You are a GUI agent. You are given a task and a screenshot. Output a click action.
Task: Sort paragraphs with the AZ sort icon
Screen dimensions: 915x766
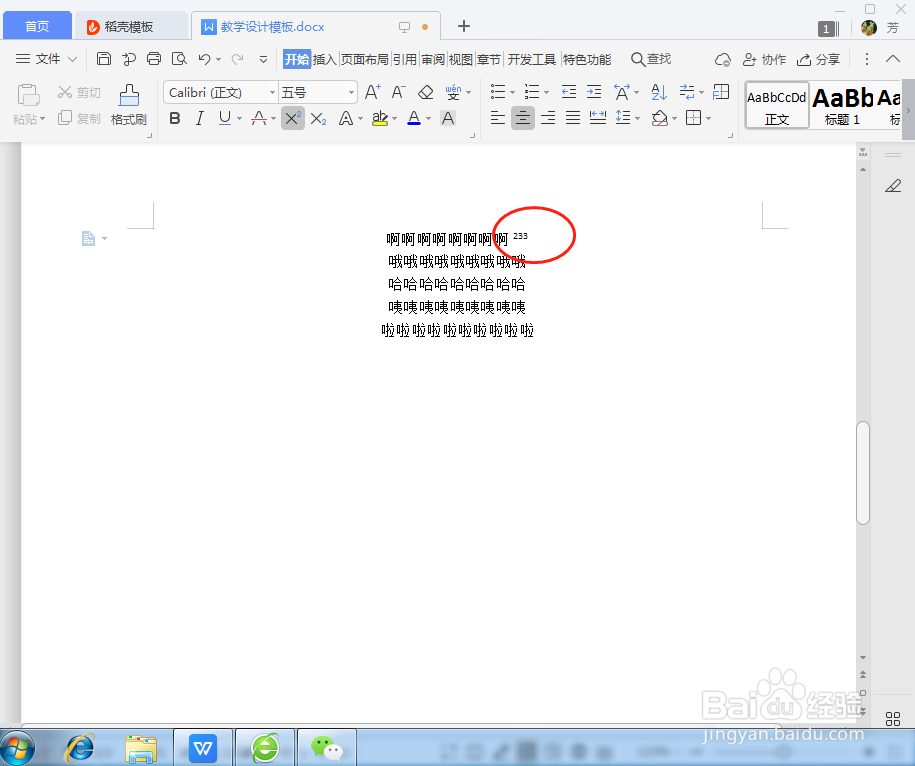click(659, 91)
